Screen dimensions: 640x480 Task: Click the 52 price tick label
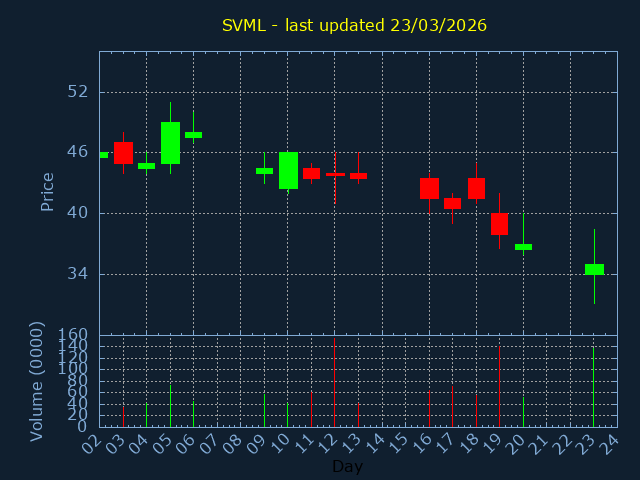[x=78, y=92]
